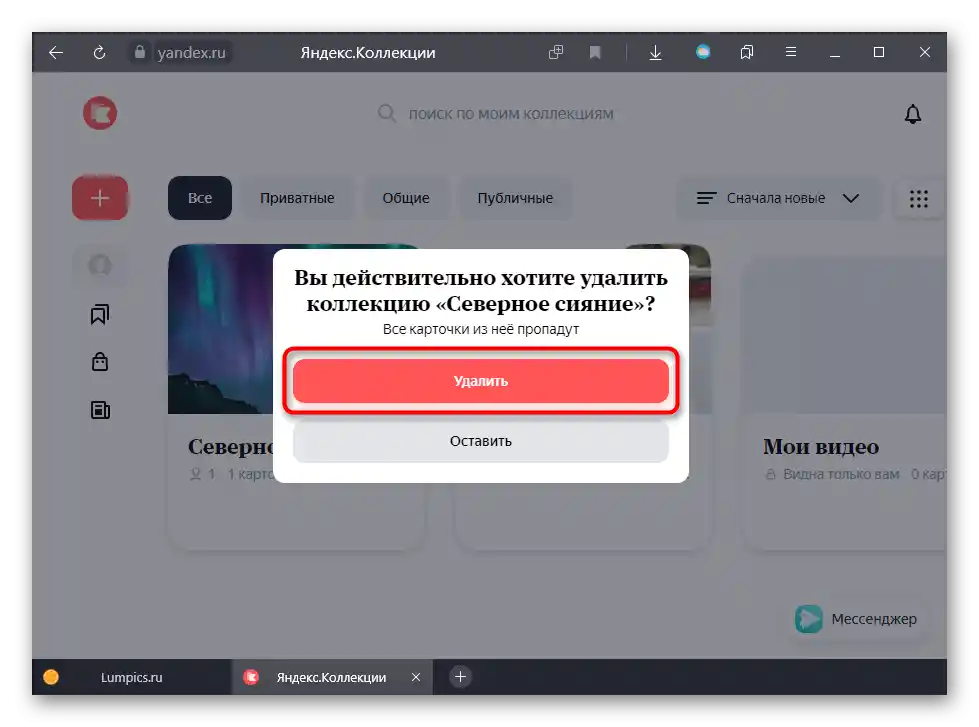Image resolution: width=979 pixels, height=727 pixels.
Task: Open the tabs copy icon in toolbar
Action: tap(556, 52)
